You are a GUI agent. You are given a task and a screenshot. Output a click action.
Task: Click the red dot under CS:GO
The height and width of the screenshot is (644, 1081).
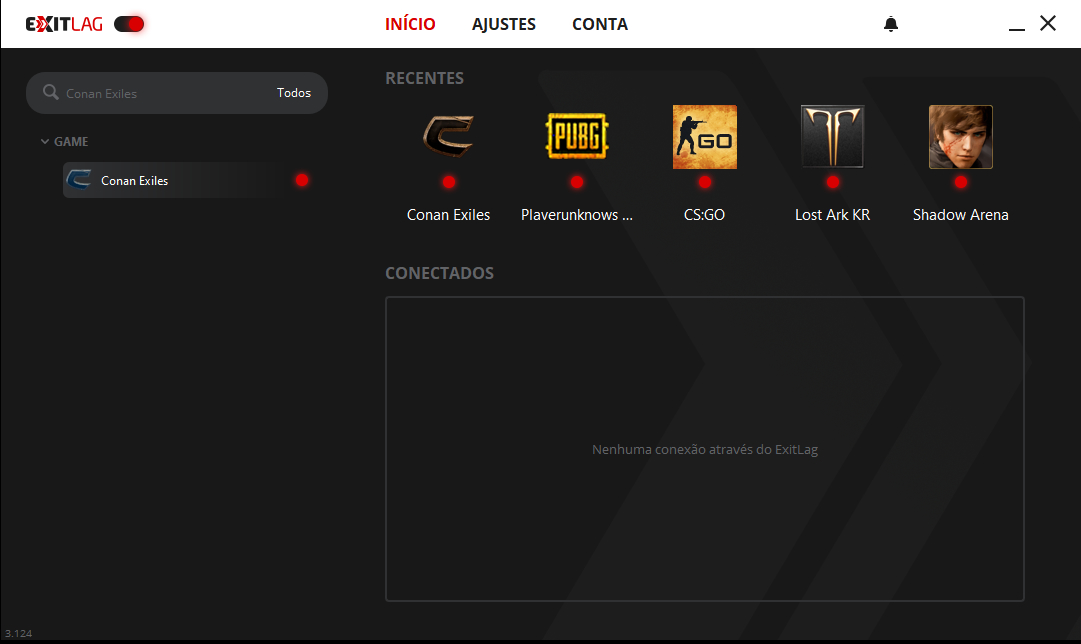[x=704, y=182]
